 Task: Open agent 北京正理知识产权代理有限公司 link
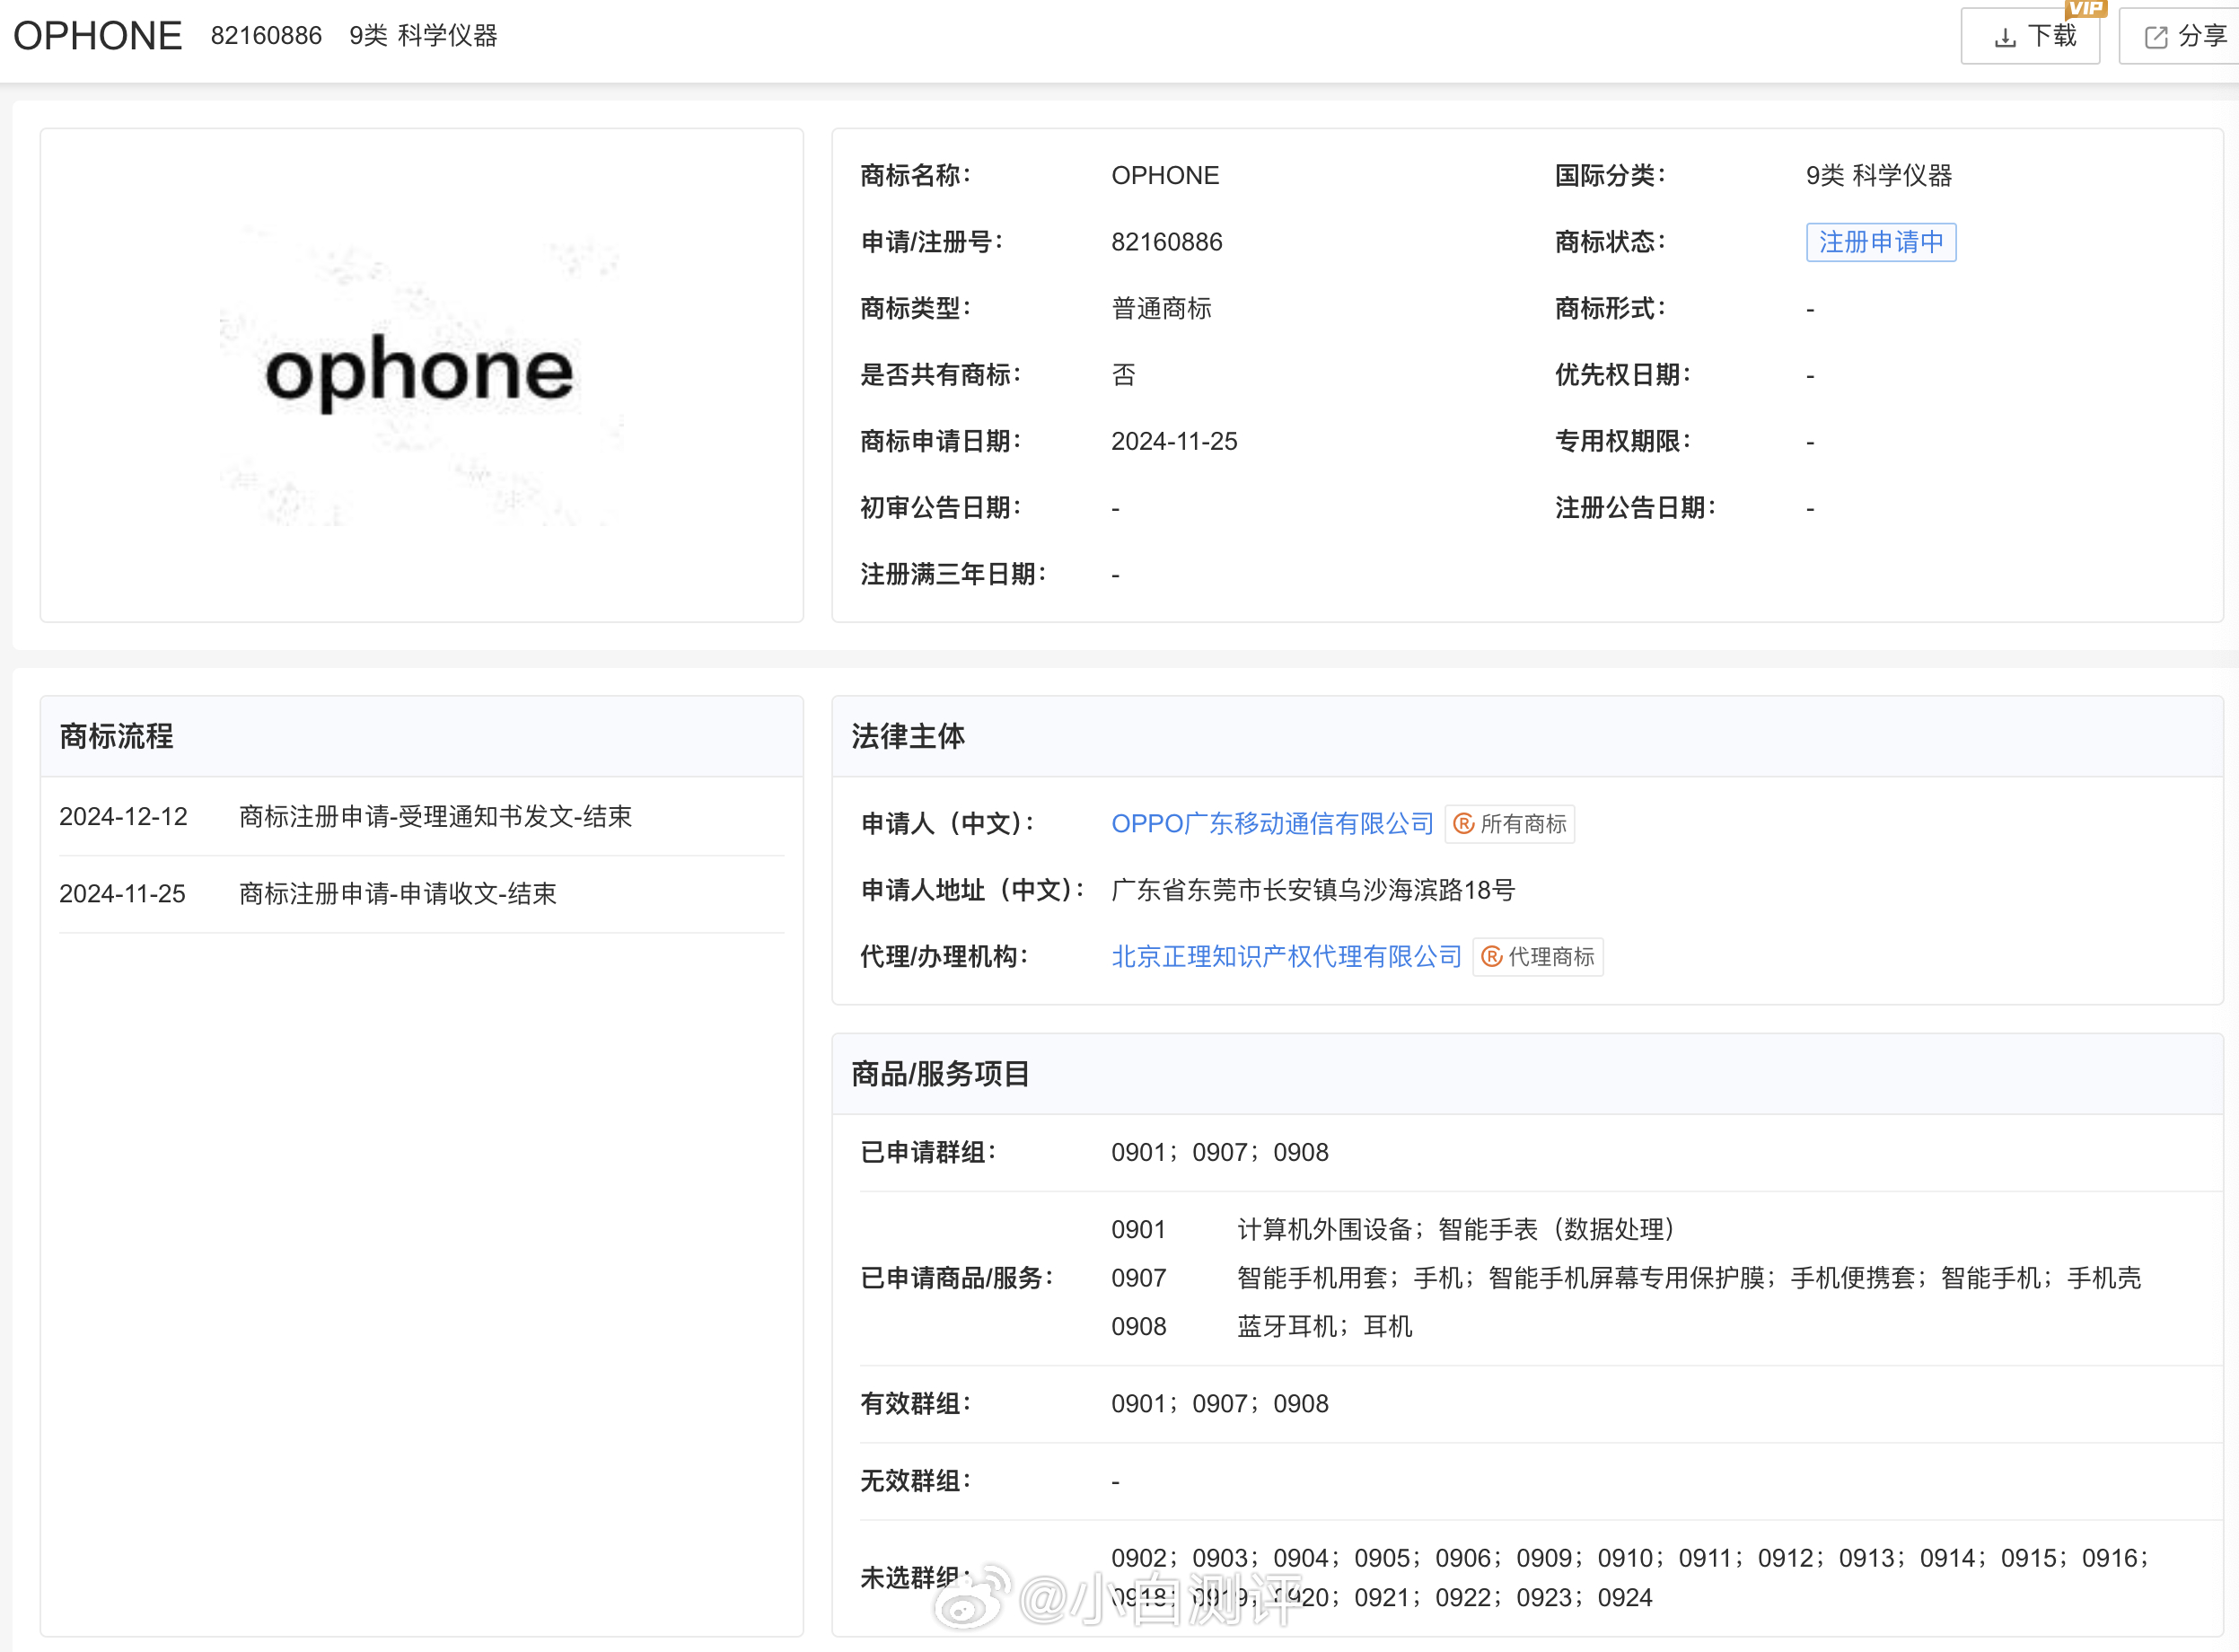click(x=1286, y=957)
